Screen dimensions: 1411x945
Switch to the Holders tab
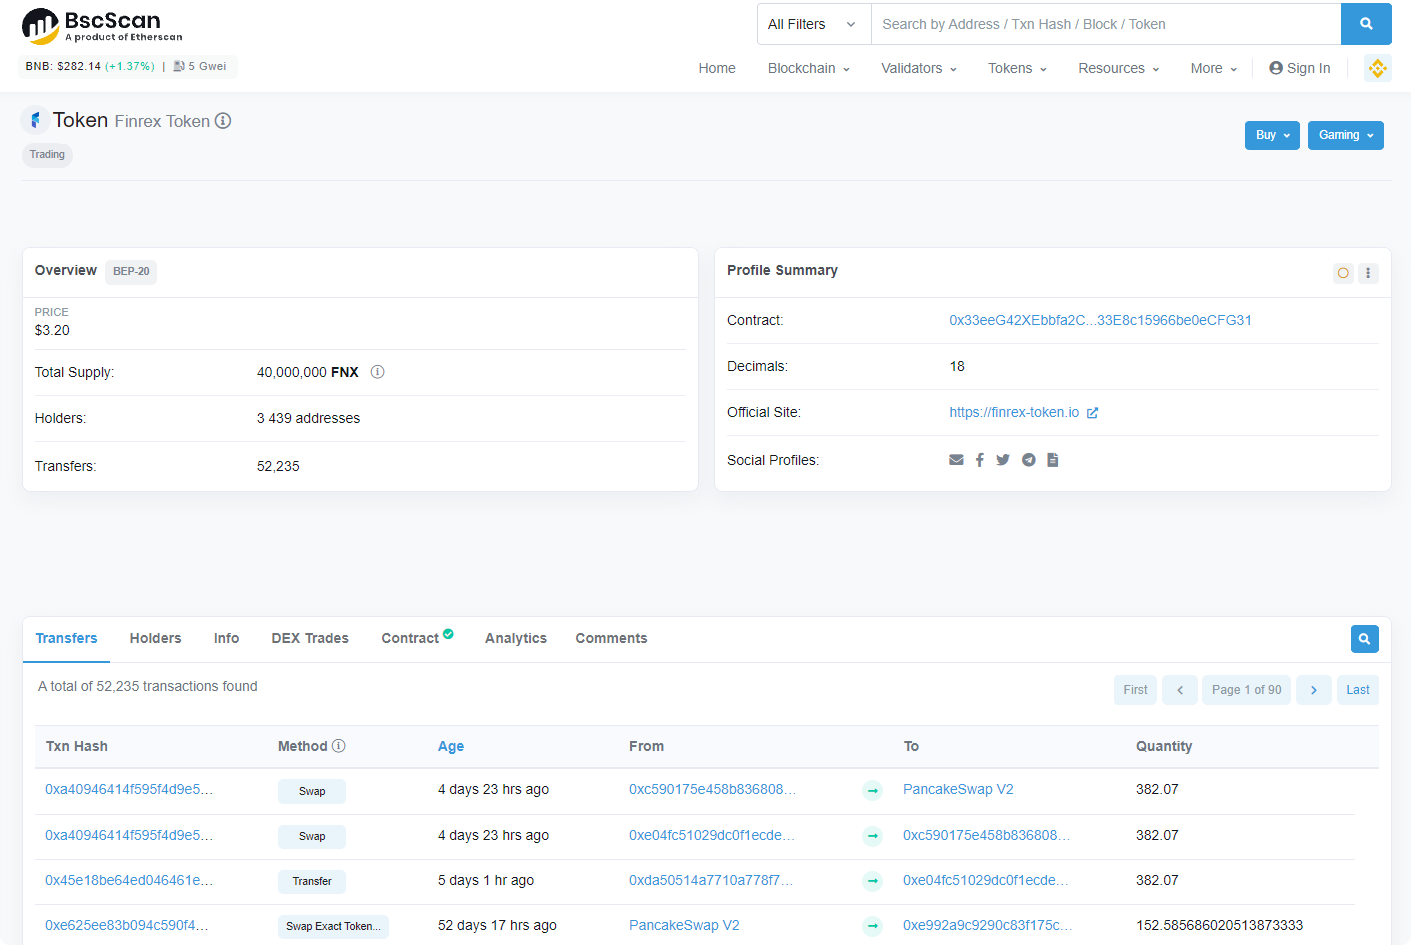coord(156,639)
